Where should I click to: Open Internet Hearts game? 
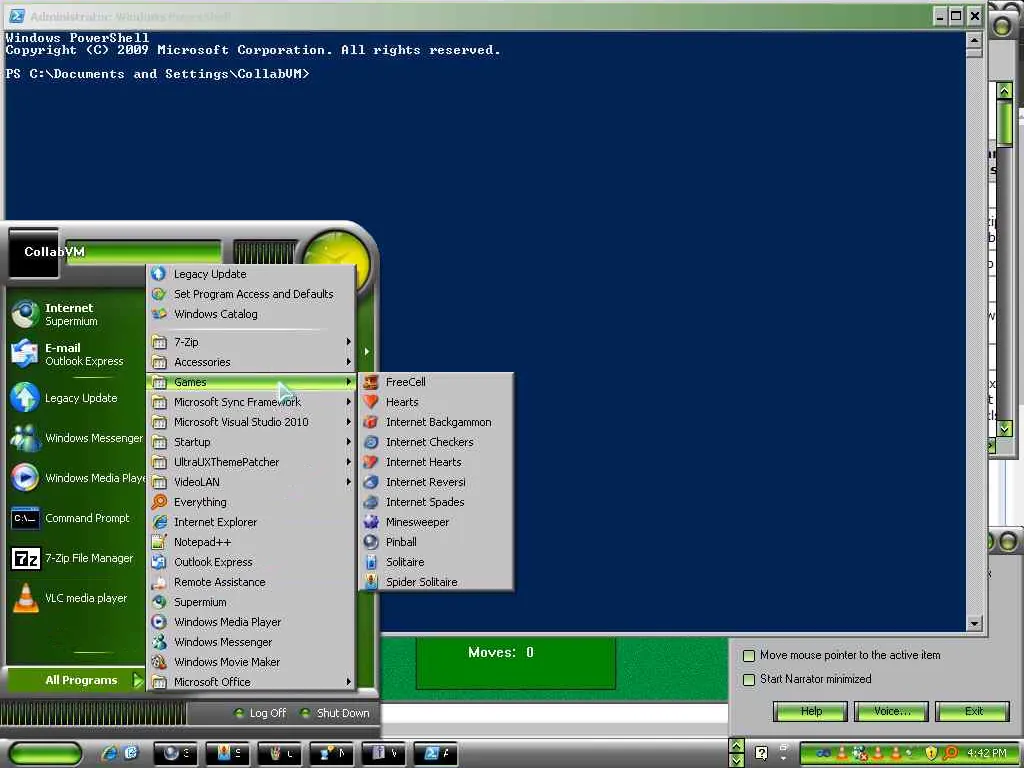[436, 462]
